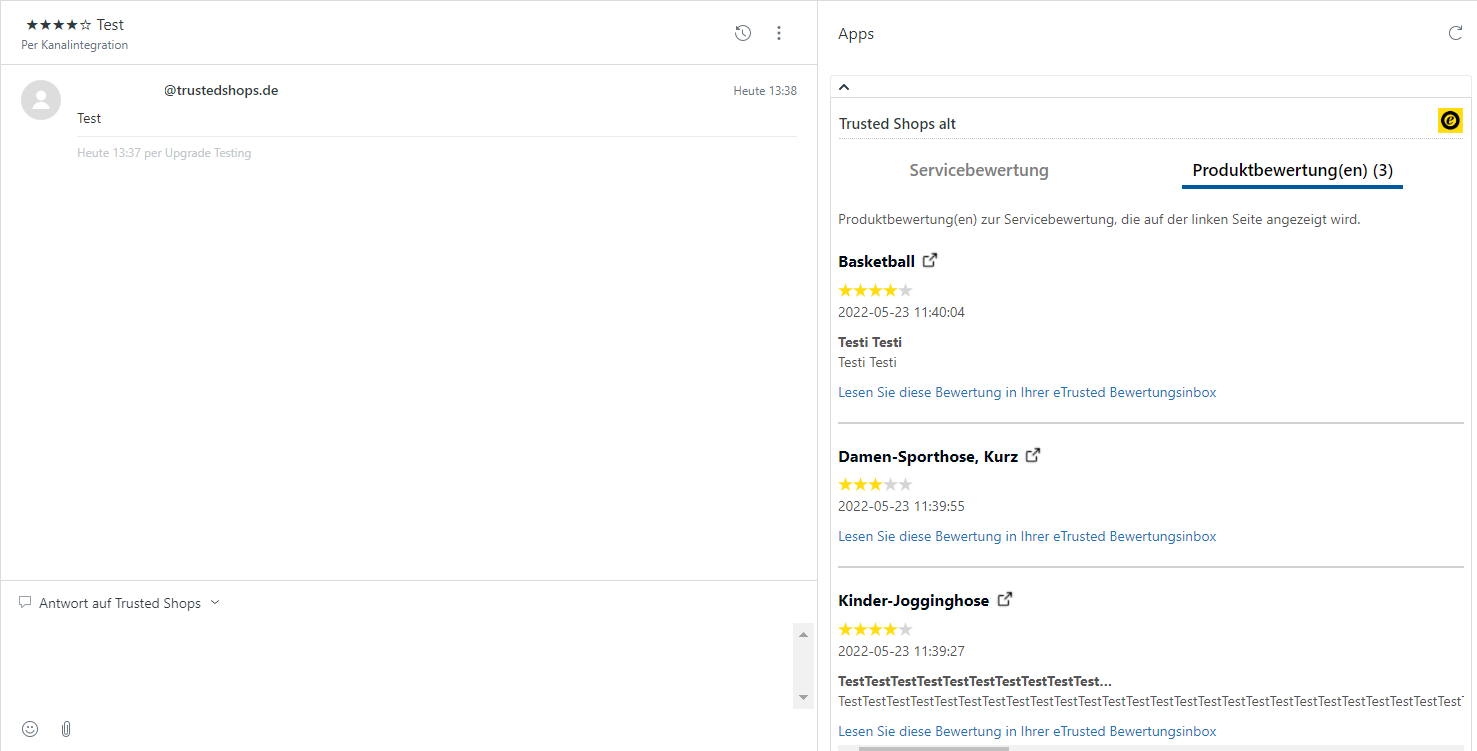The height and width of the screenshot is (751, 1477).
Task: Open the three-dot more options menu
Action: 779,33
